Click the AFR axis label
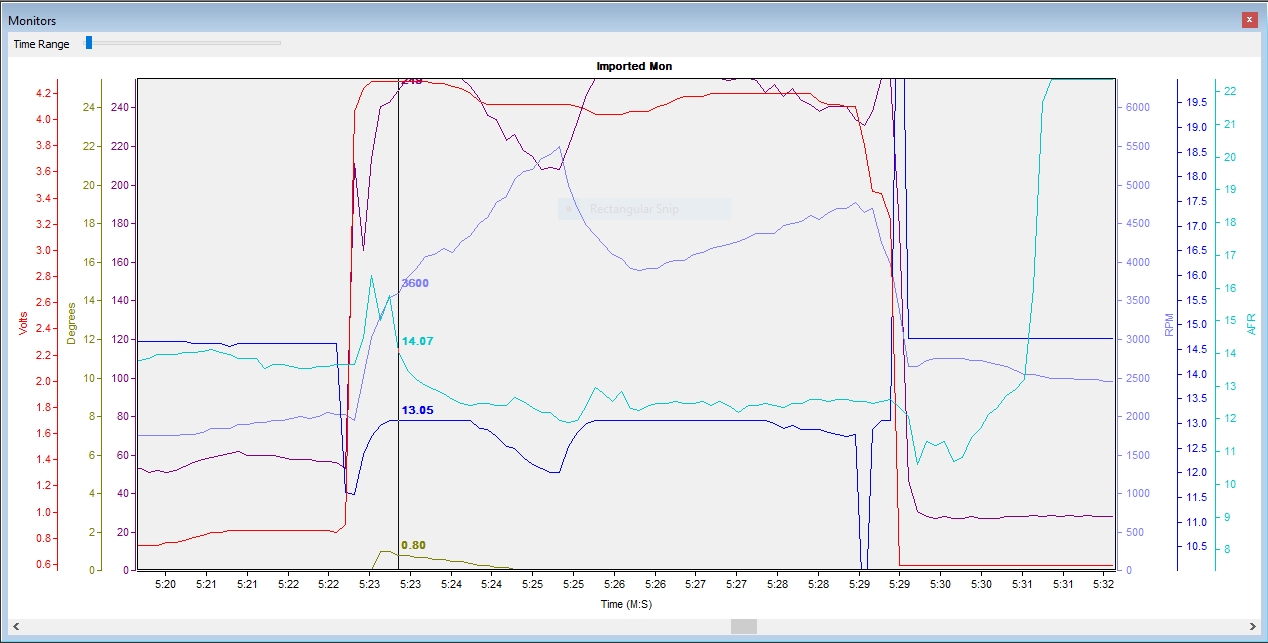This screenshot has width=1268, height=643. click(x=1251, y=324)
